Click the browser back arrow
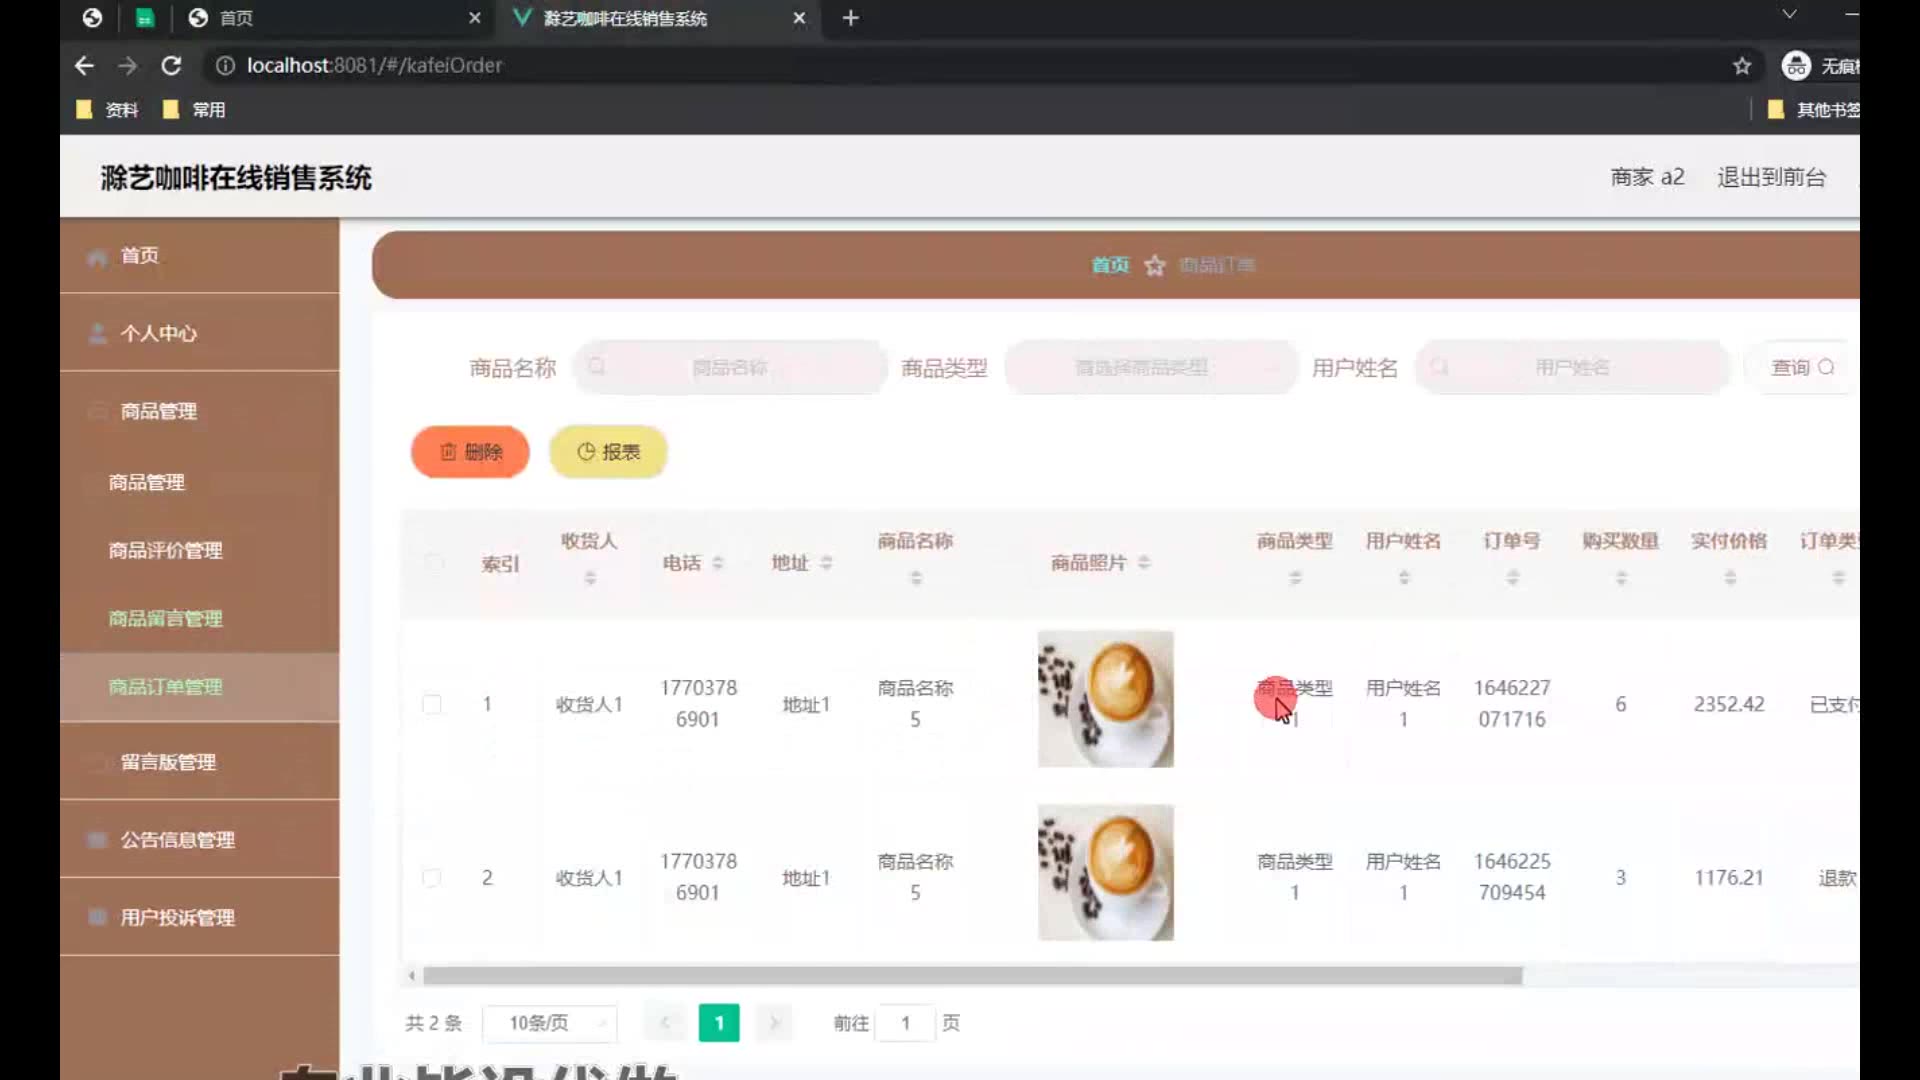This screenshot has height=1080, width=1920. pos(84,66)
